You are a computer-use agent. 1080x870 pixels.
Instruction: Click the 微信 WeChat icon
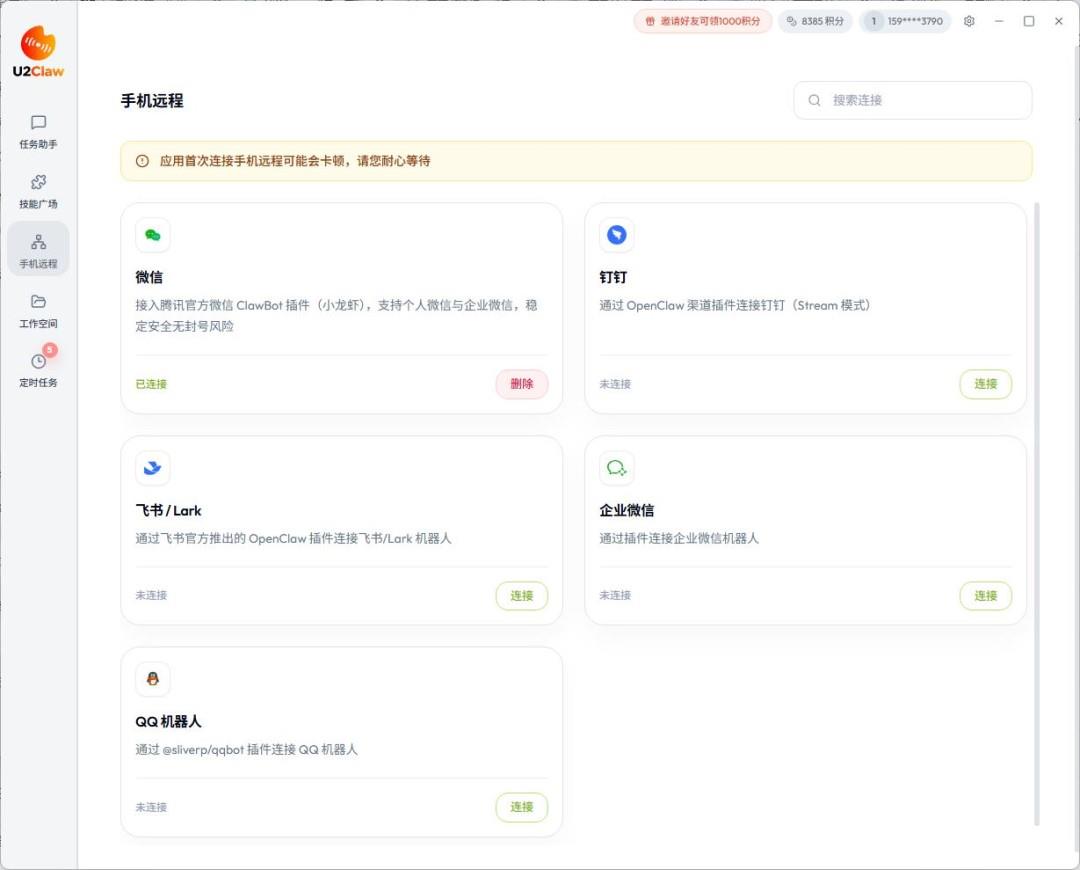pos(153,235)
